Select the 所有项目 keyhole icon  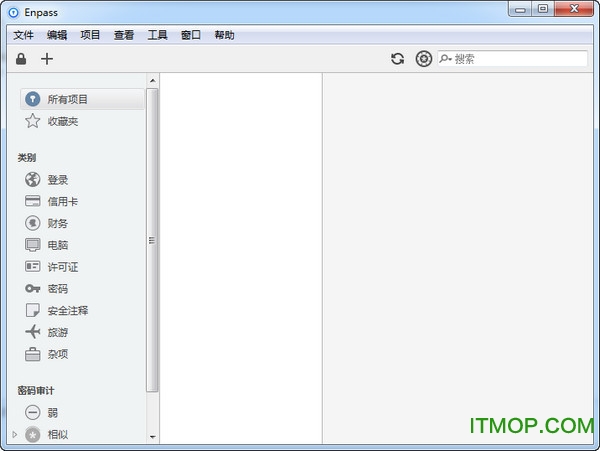[33, 99]
